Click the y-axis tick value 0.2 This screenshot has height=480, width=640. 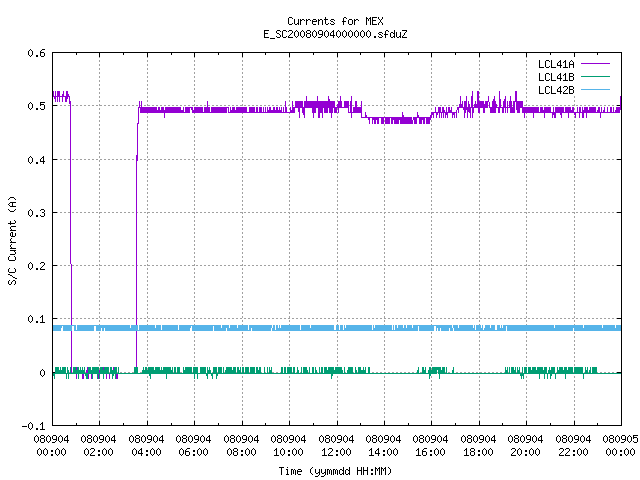click(x=36, y=266)
